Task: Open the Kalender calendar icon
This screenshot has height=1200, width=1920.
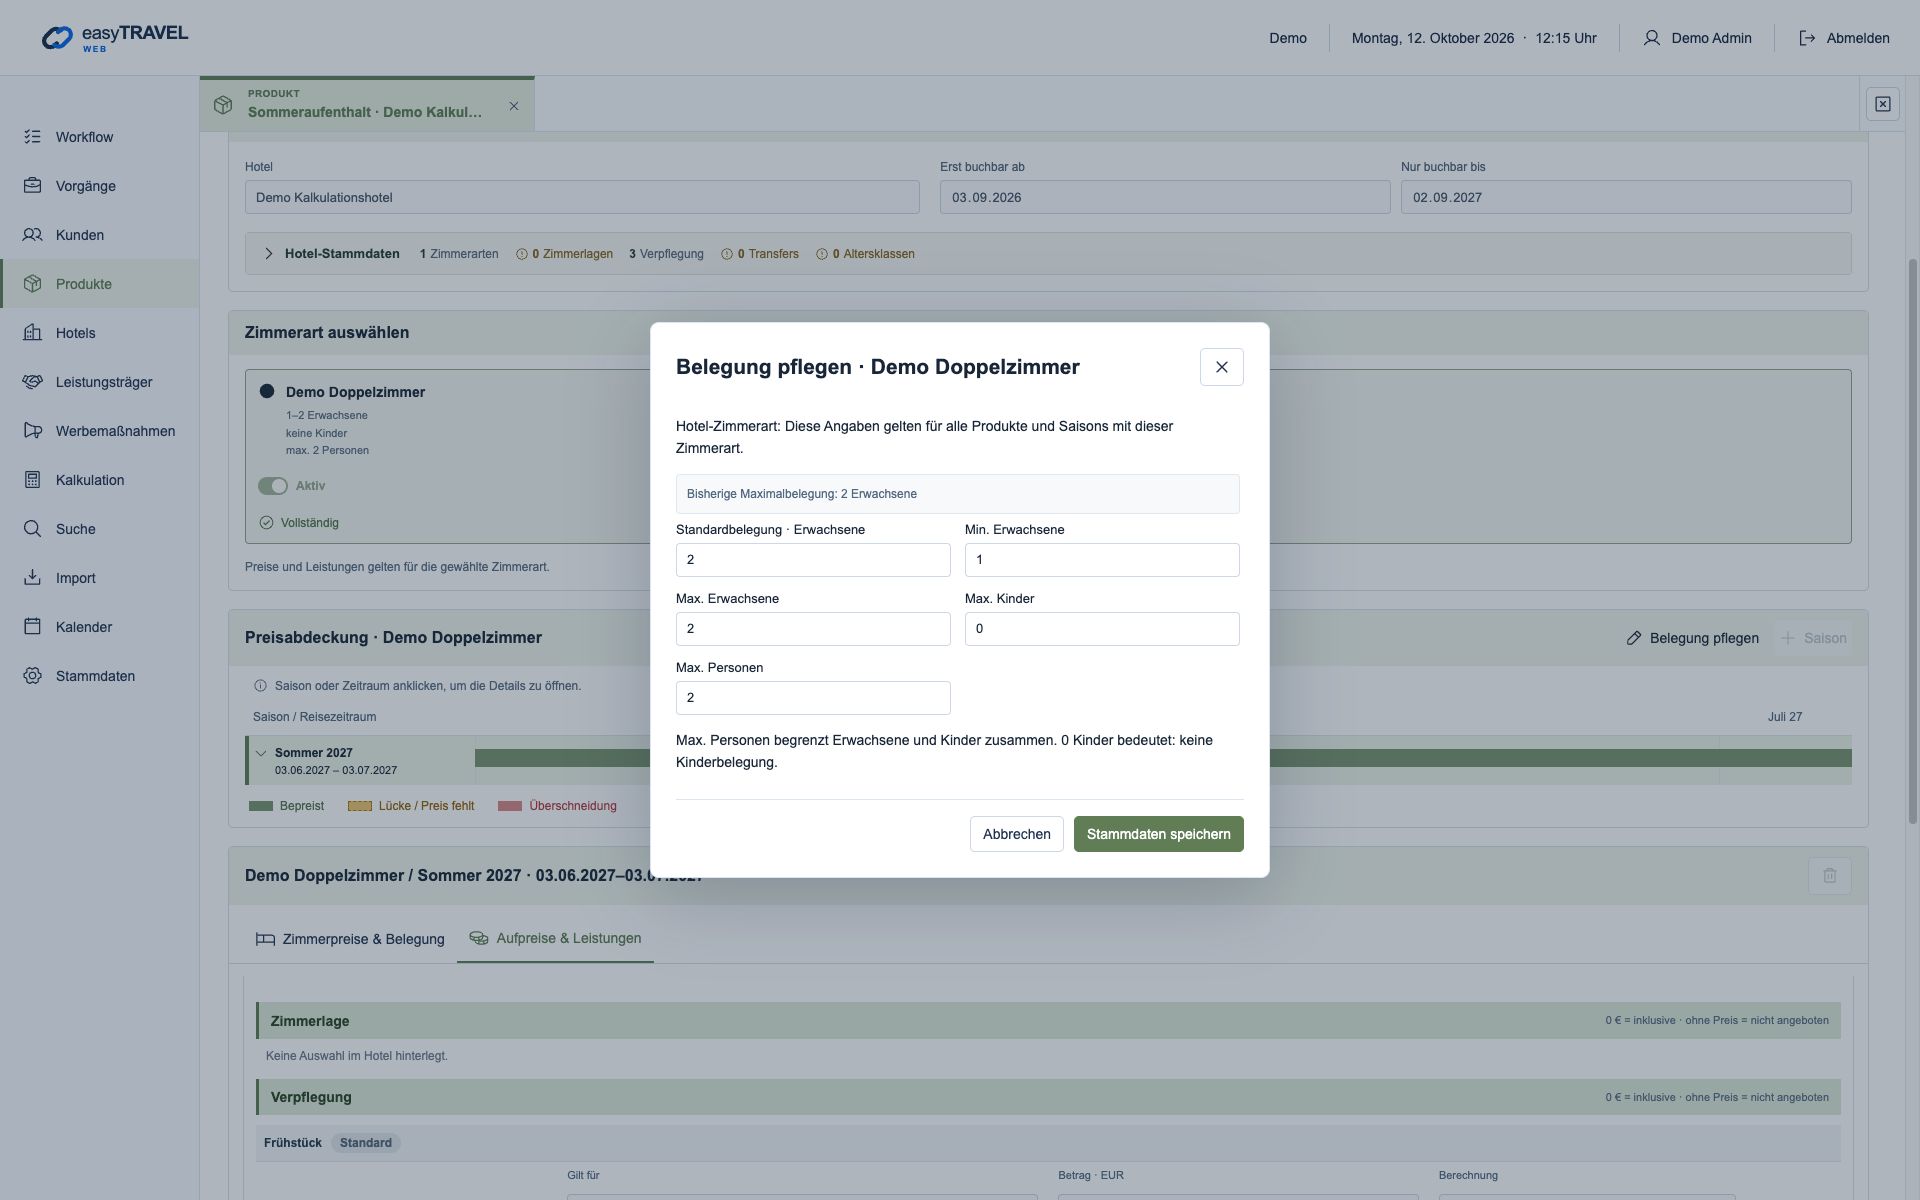Action: point(33,627)
